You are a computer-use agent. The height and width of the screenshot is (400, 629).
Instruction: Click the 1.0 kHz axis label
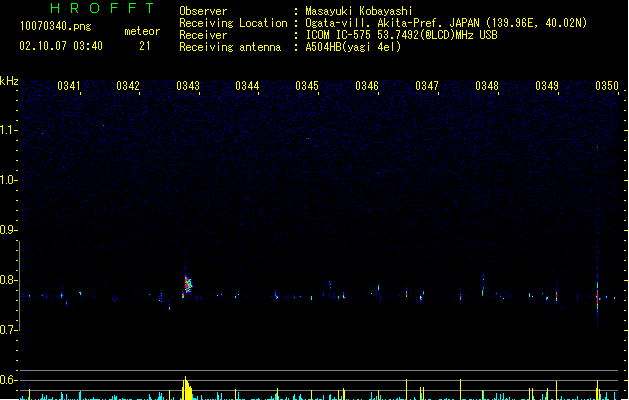pos(8,180)
